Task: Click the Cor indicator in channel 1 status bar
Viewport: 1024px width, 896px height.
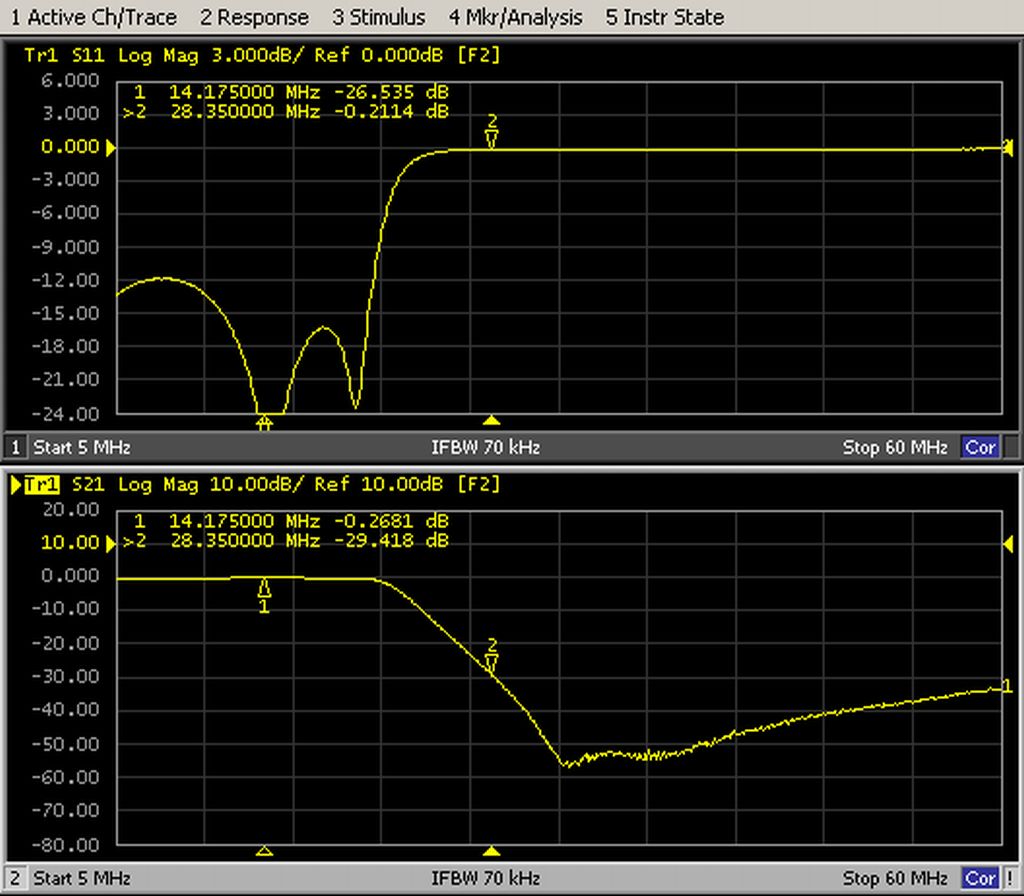Action: (979, 447)
